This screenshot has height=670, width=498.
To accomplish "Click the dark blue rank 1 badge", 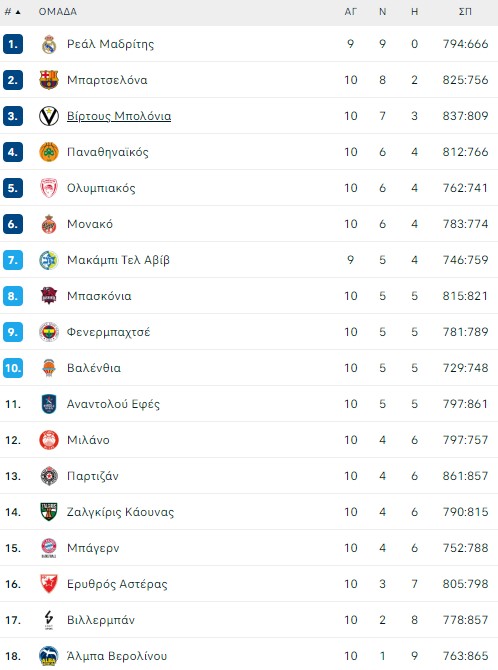I will pos(13,44).
